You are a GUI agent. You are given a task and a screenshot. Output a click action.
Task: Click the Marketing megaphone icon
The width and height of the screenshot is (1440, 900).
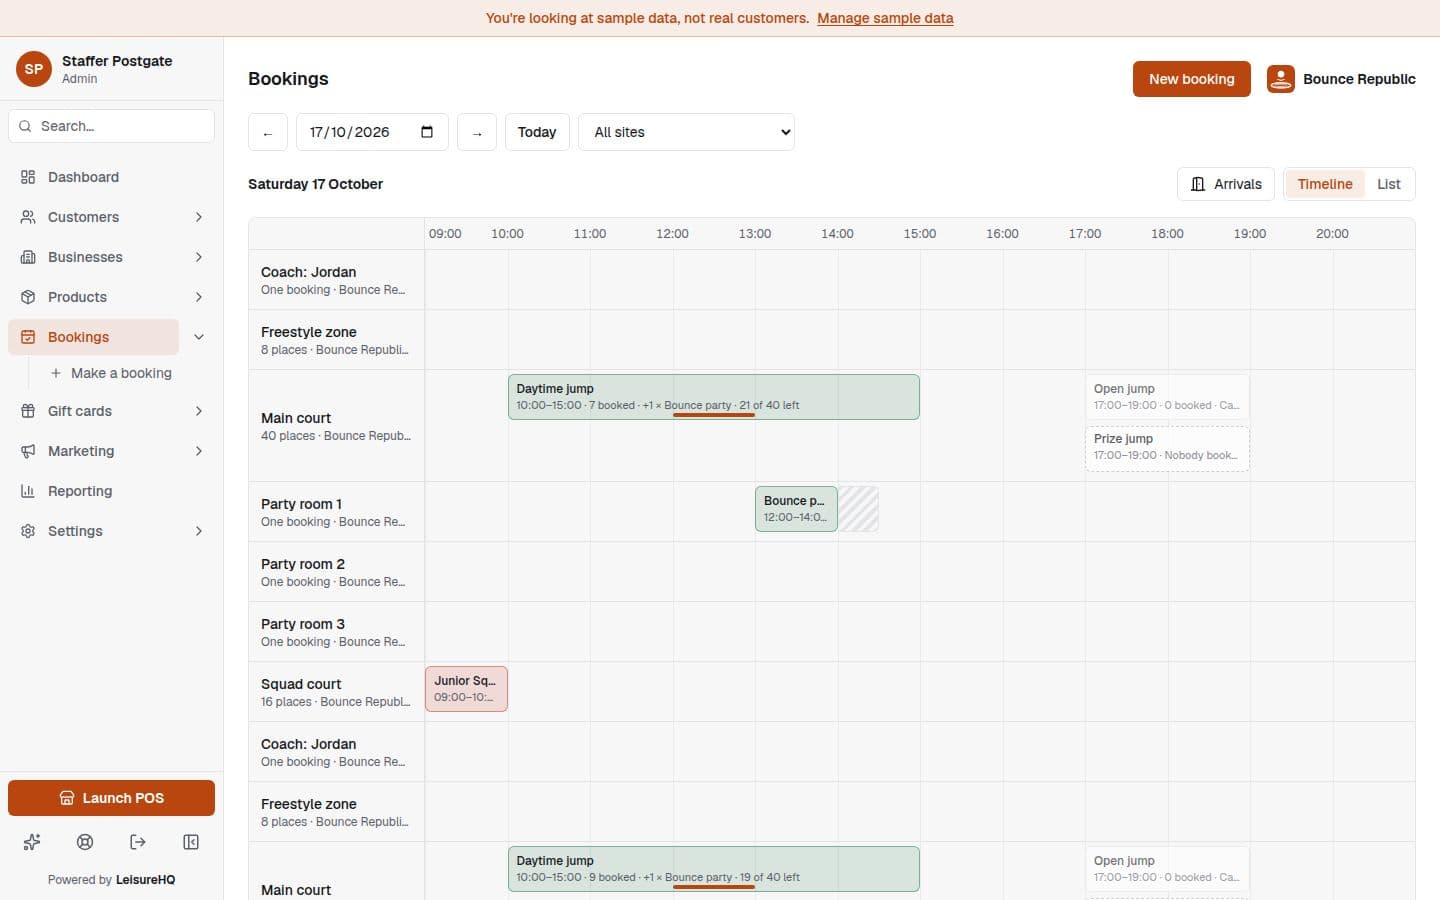28,451
